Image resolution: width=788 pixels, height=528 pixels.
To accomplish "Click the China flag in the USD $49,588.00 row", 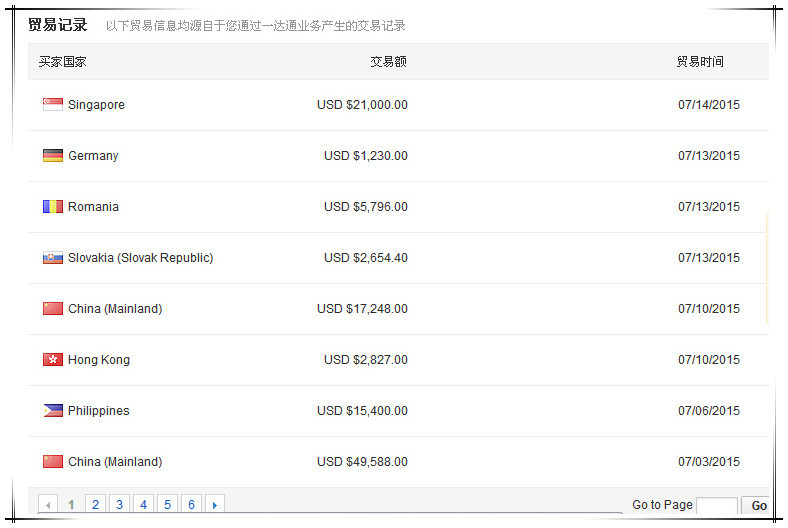I will (x=53, y=462).
